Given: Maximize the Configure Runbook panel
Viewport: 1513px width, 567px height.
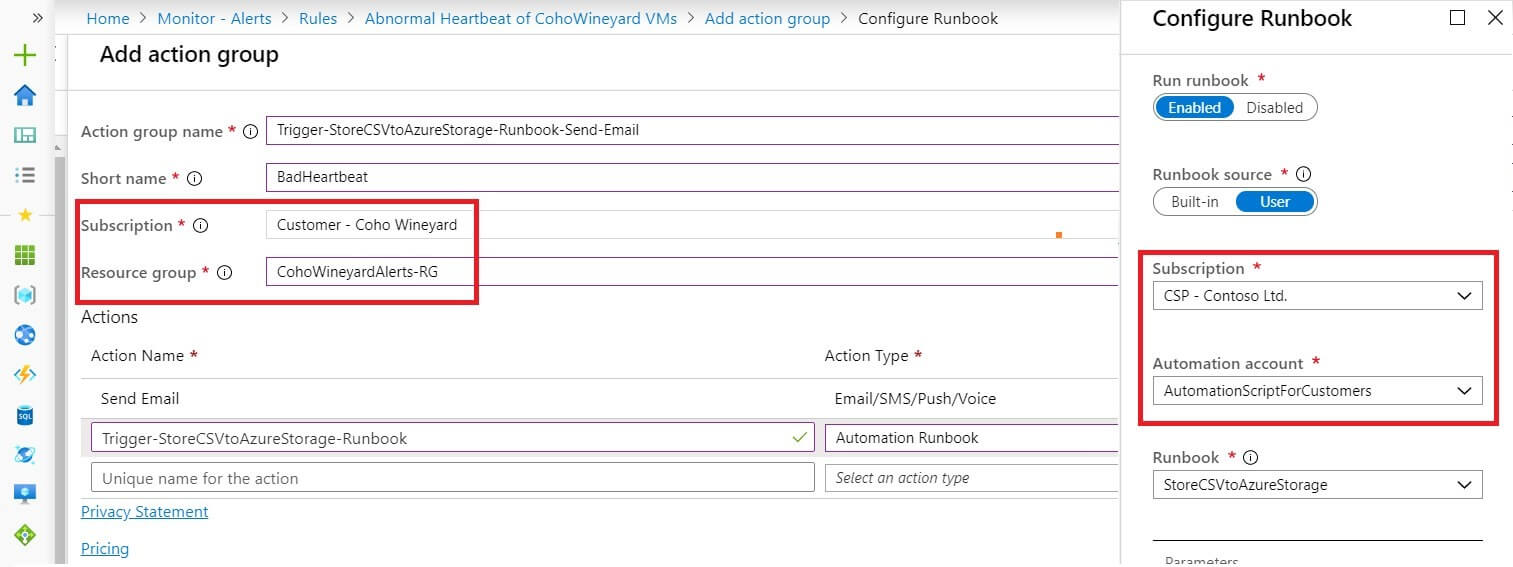Looking at the screenshot, I should coord(1457,18).
